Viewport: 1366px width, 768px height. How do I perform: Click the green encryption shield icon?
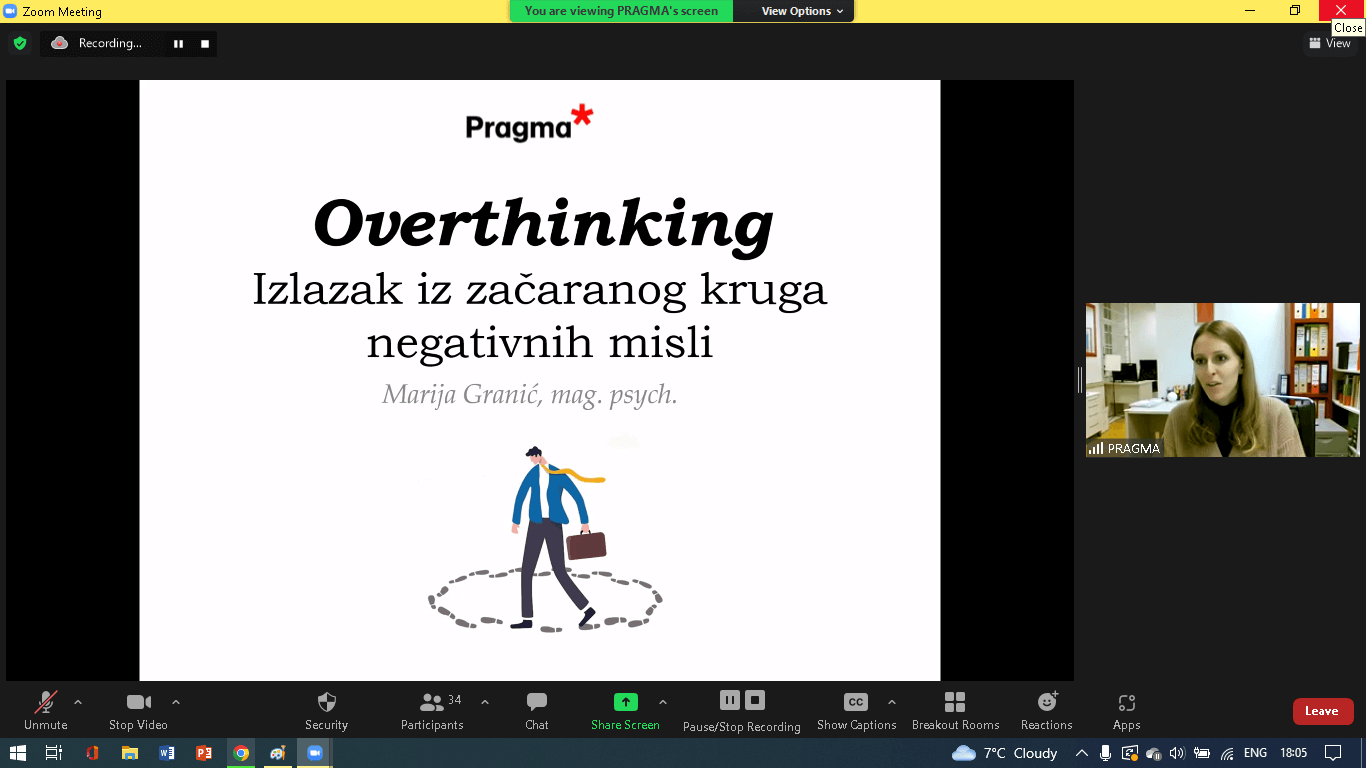[x=19, y=43]
